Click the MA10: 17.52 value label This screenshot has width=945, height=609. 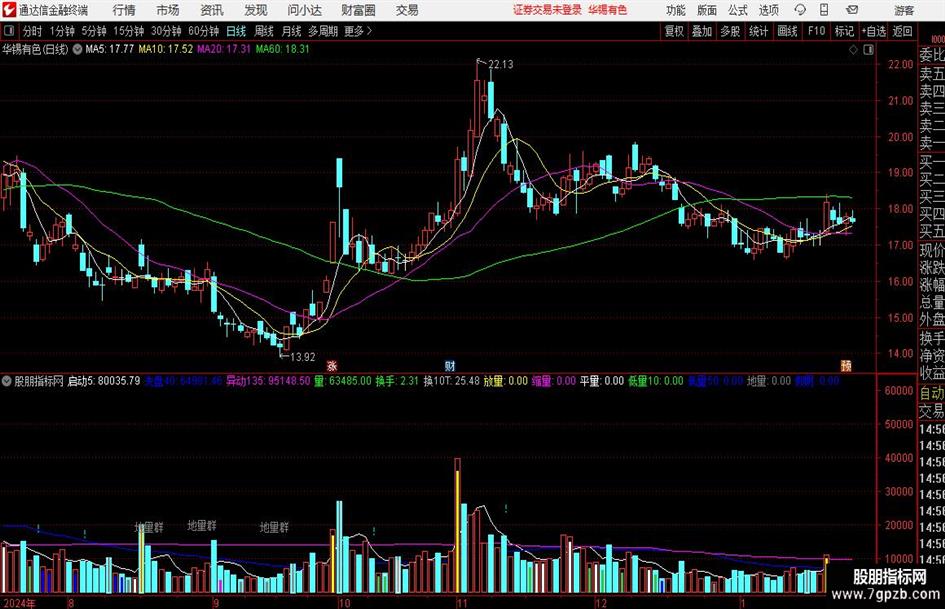pyautogui.click(x=166, y=49)
